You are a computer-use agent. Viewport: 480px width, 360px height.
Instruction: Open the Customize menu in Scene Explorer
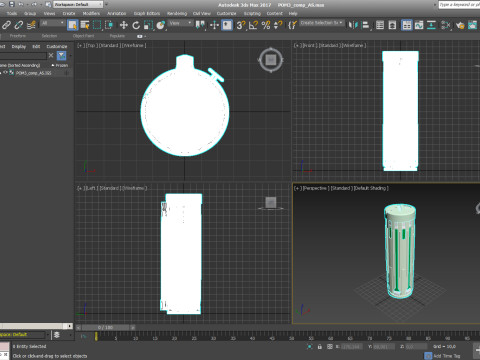[57, 47]
